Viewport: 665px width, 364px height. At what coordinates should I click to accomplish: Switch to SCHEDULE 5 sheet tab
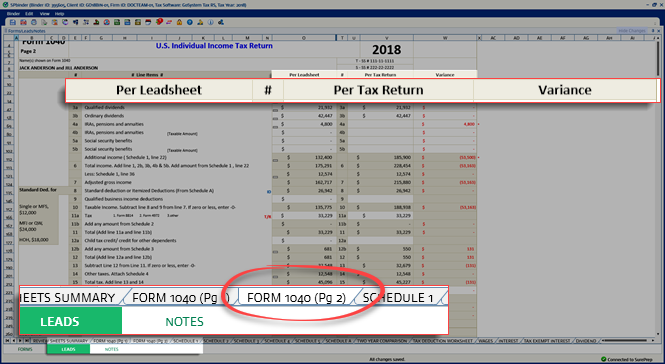tap(307, 341)
